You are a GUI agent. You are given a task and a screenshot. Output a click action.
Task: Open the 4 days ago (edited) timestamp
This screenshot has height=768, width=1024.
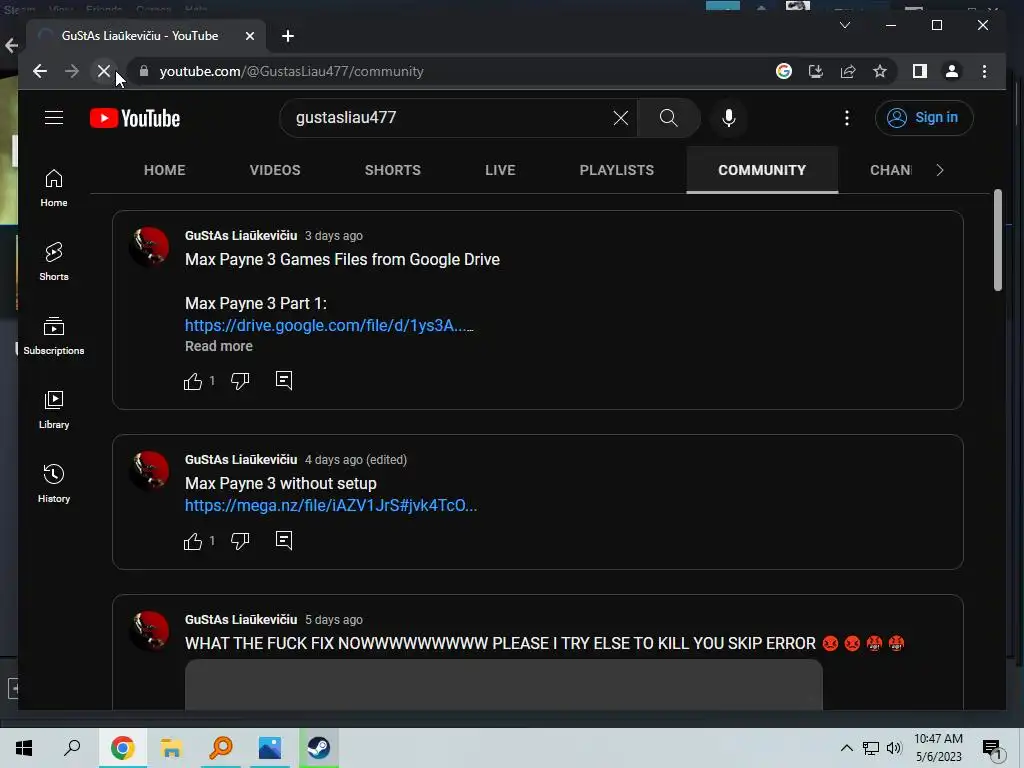[x=355, y=460]
